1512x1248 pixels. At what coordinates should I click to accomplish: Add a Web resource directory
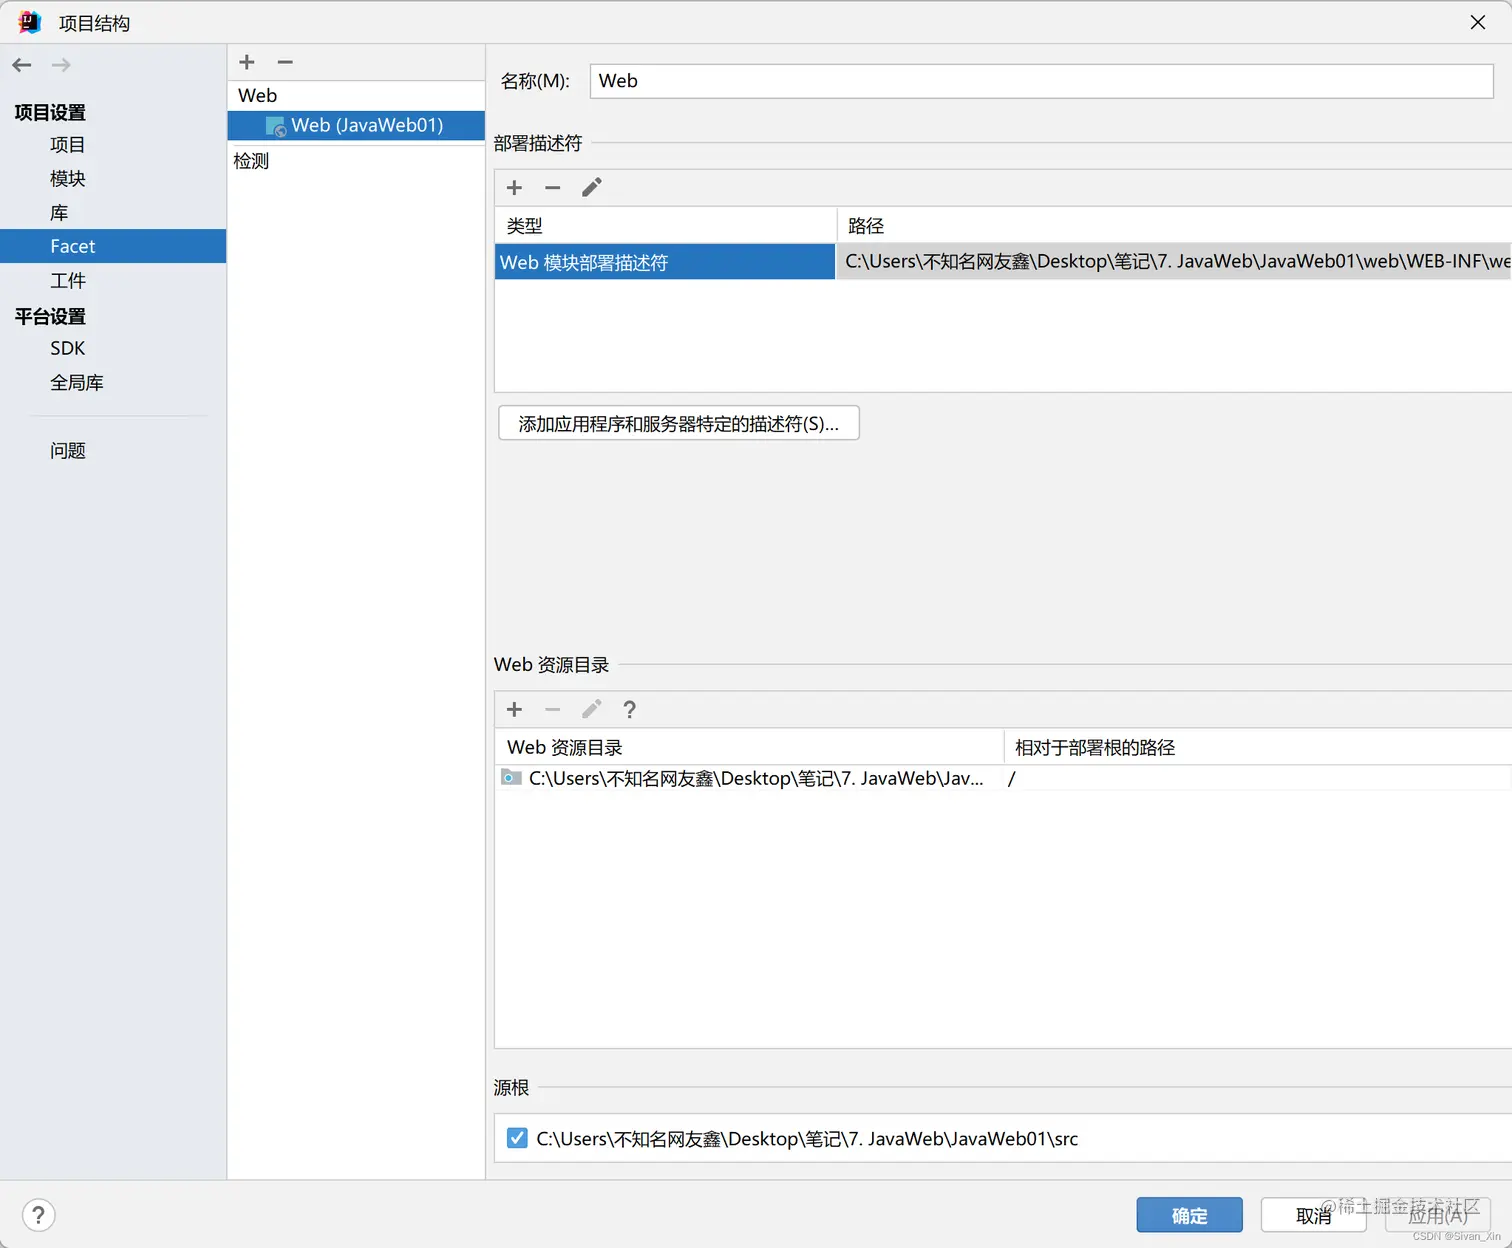coord(514,710)
